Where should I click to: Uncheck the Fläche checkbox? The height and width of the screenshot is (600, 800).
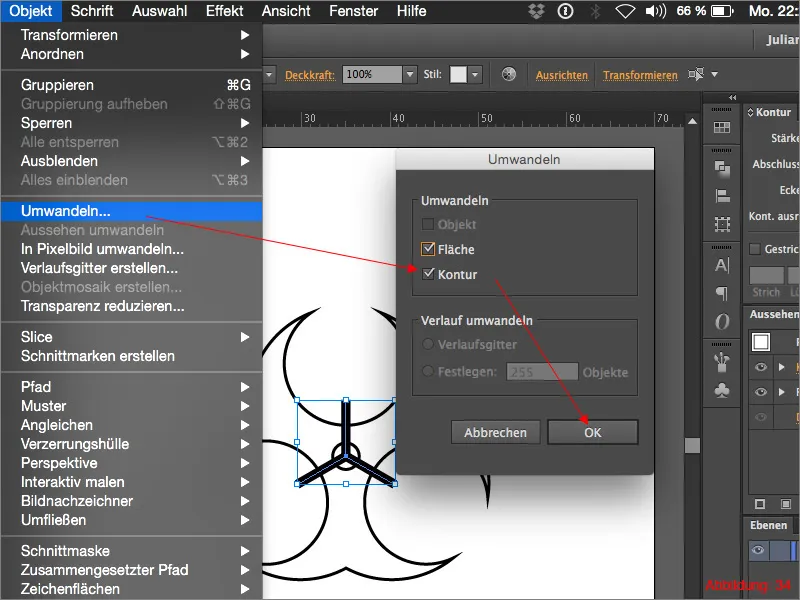click(428, 249)
